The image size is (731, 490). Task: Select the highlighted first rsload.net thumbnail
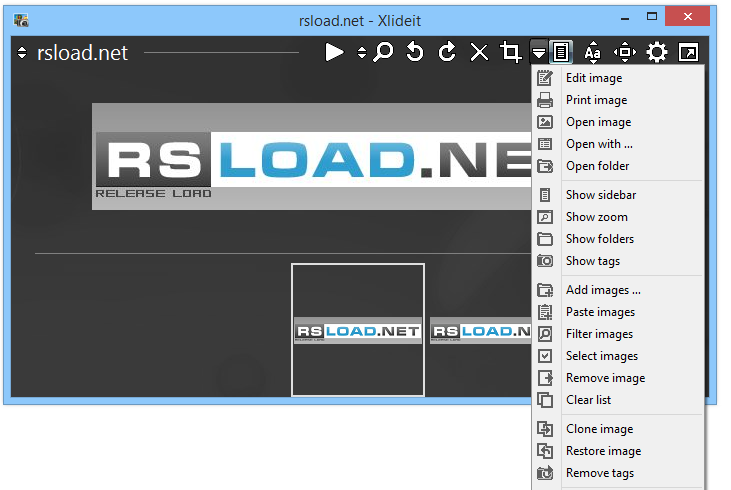coord(358,330)
